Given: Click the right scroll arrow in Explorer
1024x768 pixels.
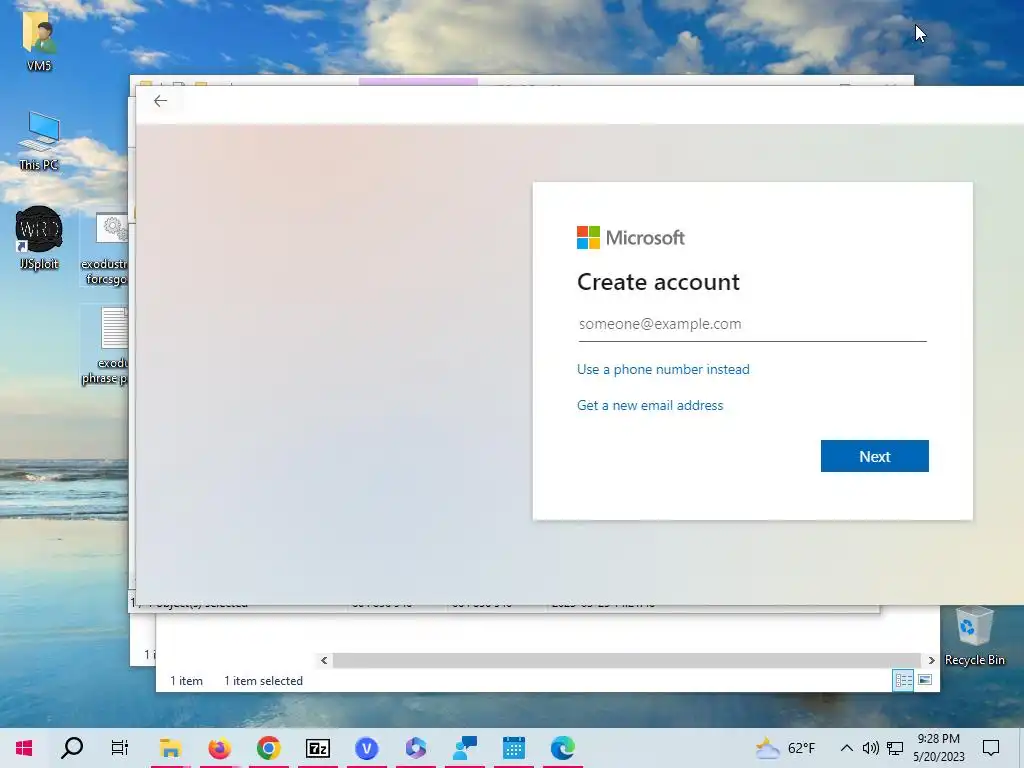Looking at the screenshot, I should (x=931, y=660).
